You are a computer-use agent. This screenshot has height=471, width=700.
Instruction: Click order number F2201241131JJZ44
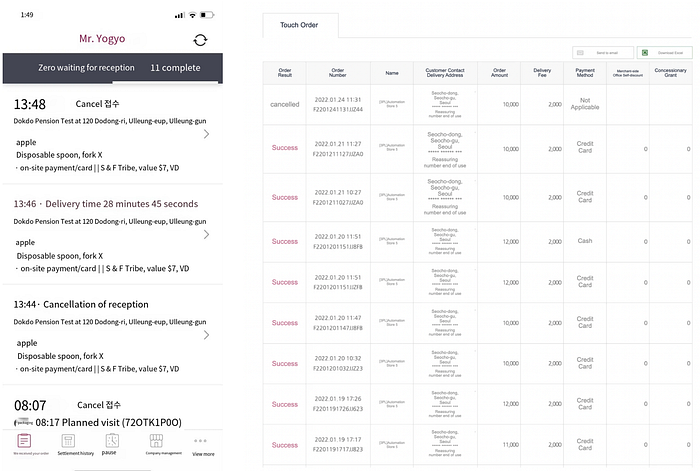338,109
